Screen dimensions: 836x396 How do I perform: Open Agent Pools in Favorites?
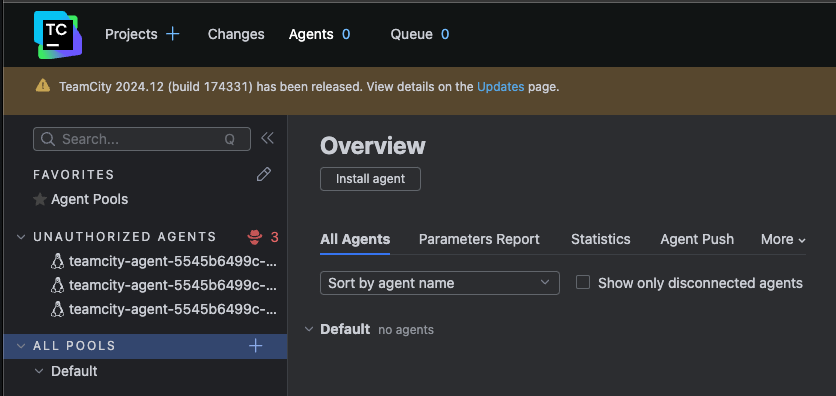click(x=90, y=199)
